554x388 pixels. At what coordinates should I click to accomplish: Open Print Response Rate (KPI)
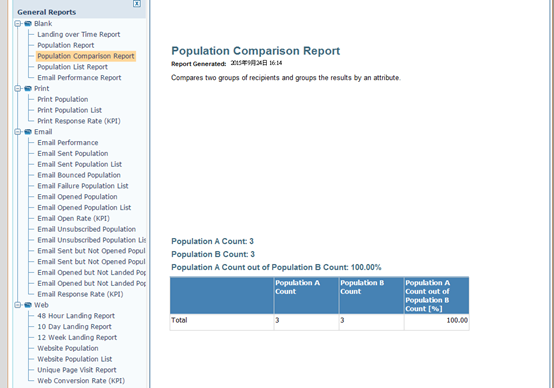tap(79, 121)
